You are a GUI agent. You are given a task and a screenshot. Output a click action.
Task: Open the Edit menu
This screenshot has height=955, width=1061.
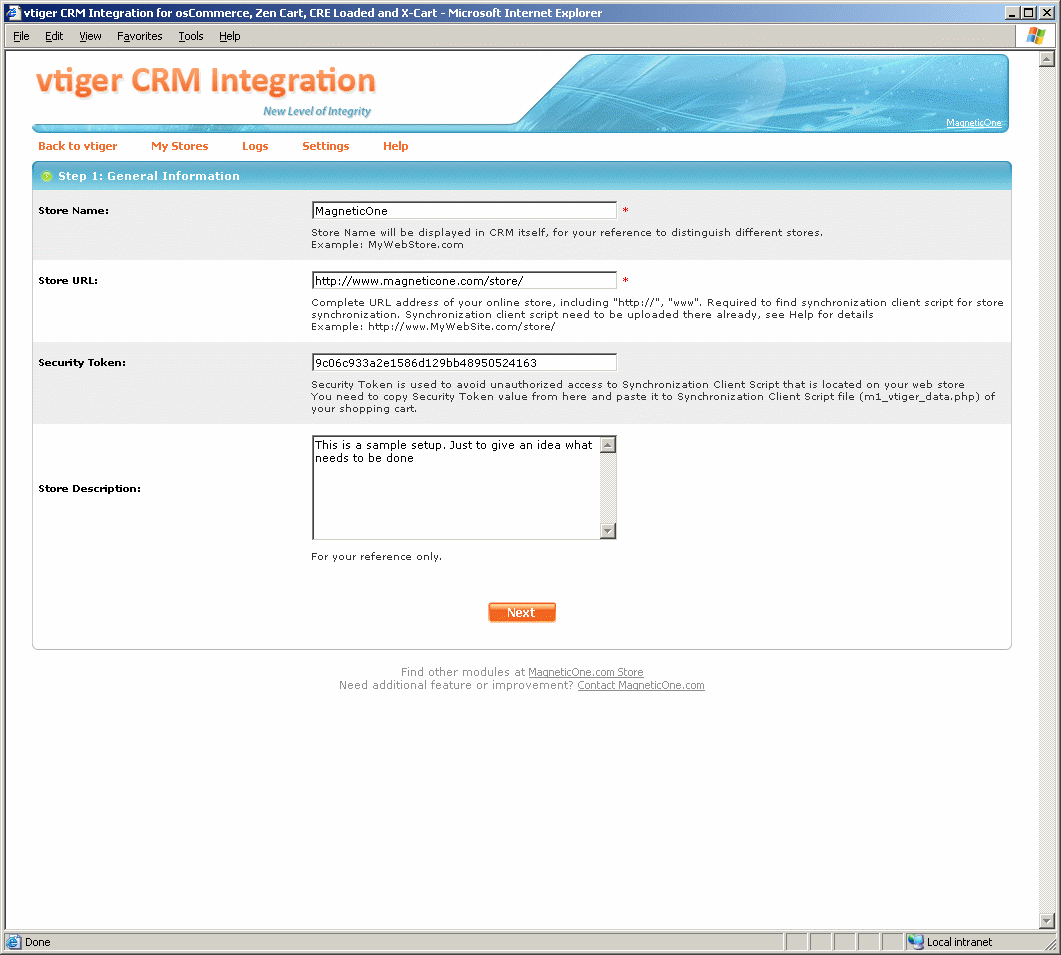click(x=54, y=37)
